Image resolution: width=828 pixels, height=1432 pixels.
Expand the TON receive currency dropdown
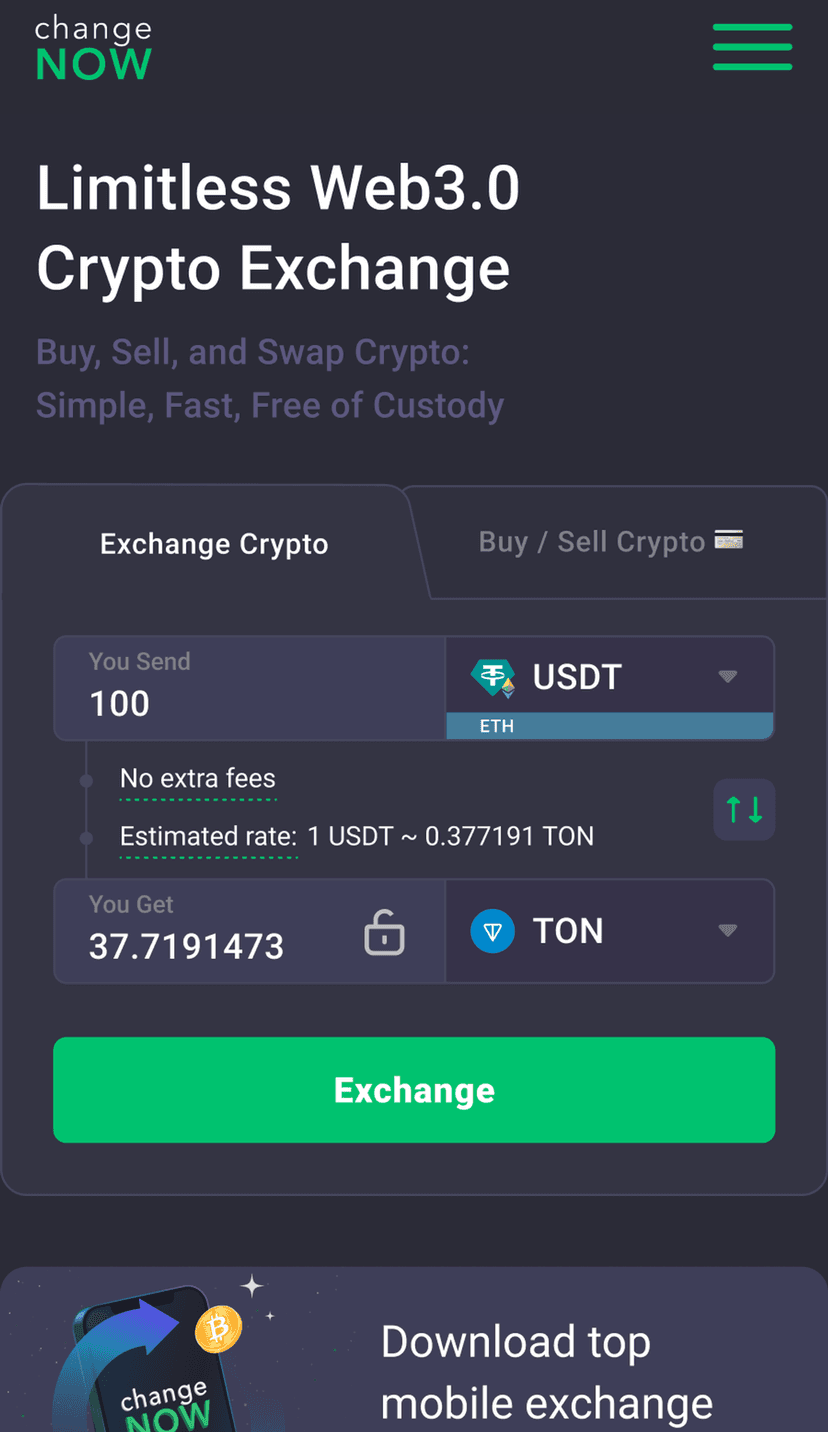click(x=728, y=931)
